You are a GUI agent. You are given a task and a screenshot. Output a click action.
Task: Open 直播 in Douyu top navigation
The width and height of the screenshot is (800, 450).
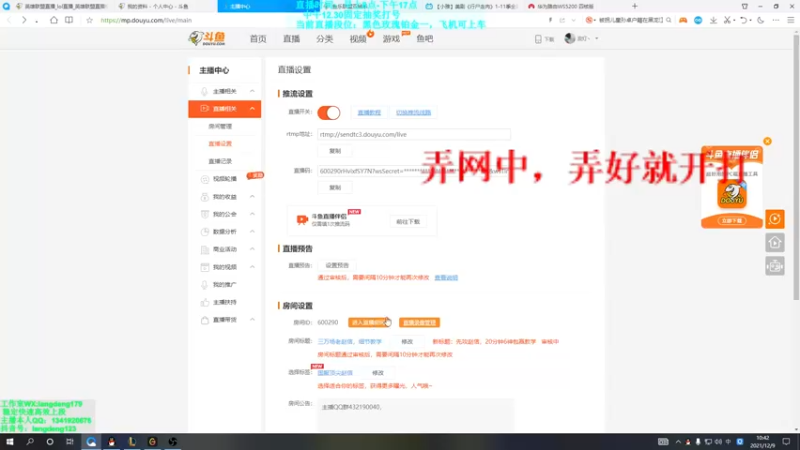coord(291,39)
